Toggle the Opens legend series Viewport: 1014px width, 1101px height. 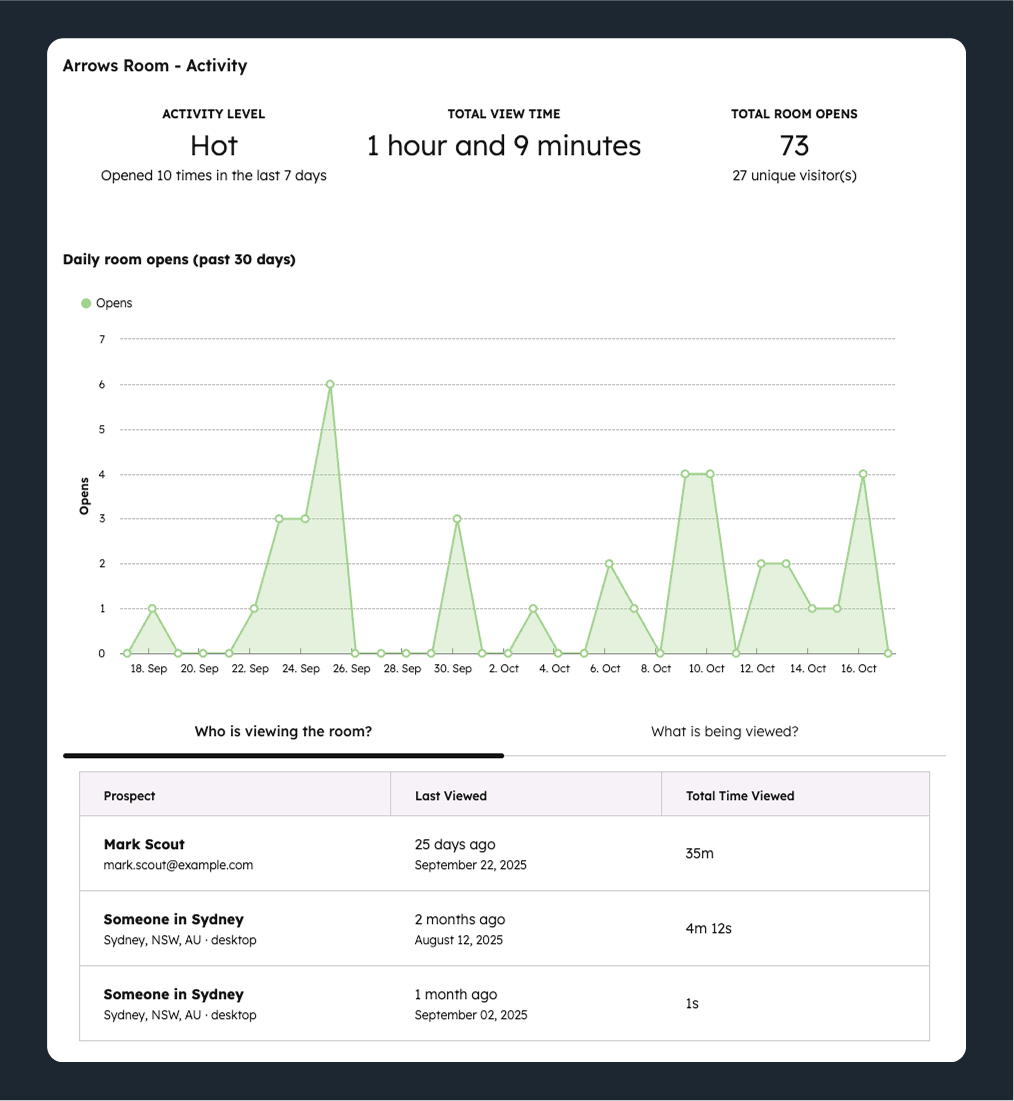click(113, 303)
